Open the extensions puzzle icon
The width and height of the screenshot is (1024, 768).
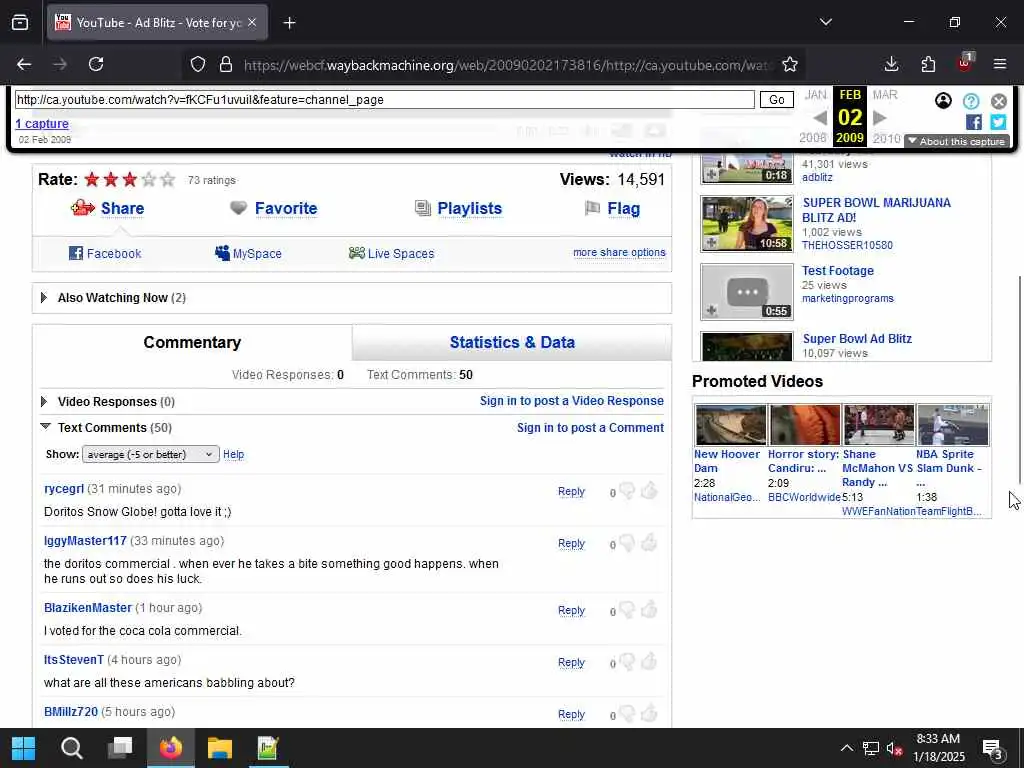(x=928, y=64)
